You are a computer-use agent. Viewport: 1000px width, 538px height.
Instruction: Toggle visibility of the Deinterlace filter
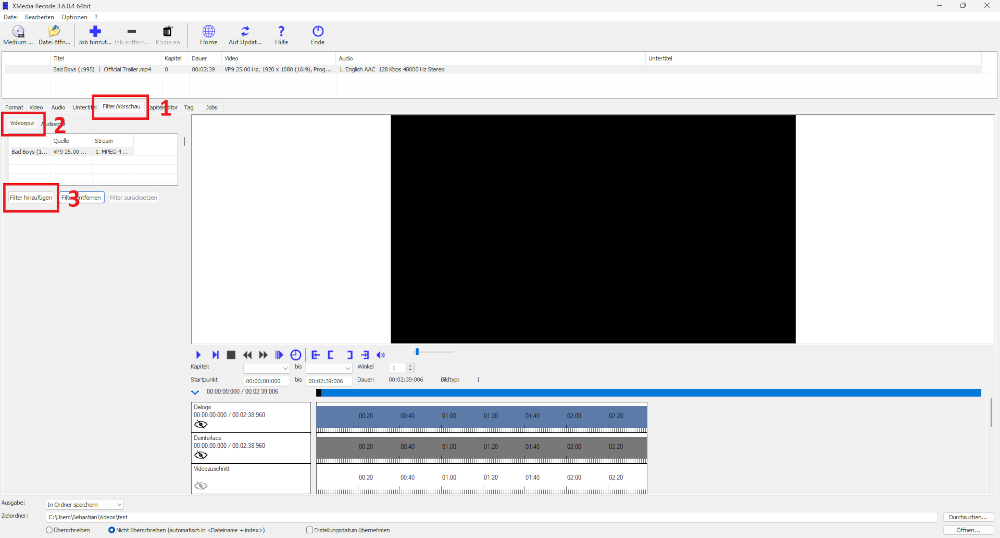[201, 455]
